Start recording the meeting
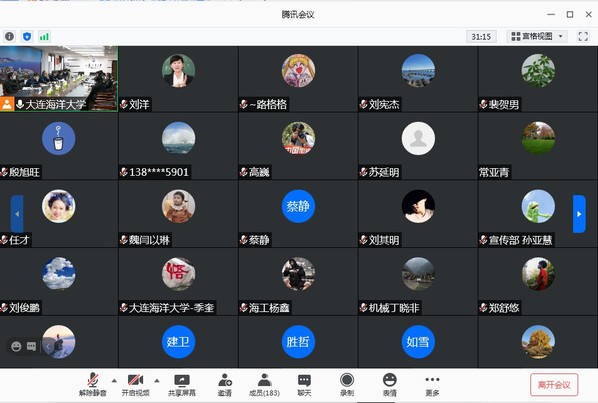The height and width of the screenshot is (403, 598). (347, 385)
